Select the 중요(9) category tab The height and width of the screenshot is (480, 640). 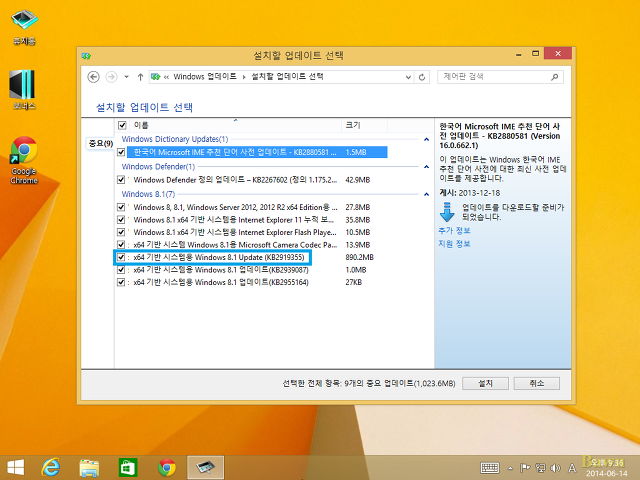(100, 144)
